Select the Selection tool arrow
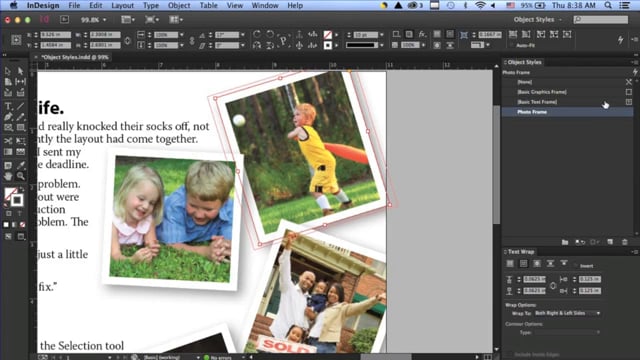 coord(8,71)
